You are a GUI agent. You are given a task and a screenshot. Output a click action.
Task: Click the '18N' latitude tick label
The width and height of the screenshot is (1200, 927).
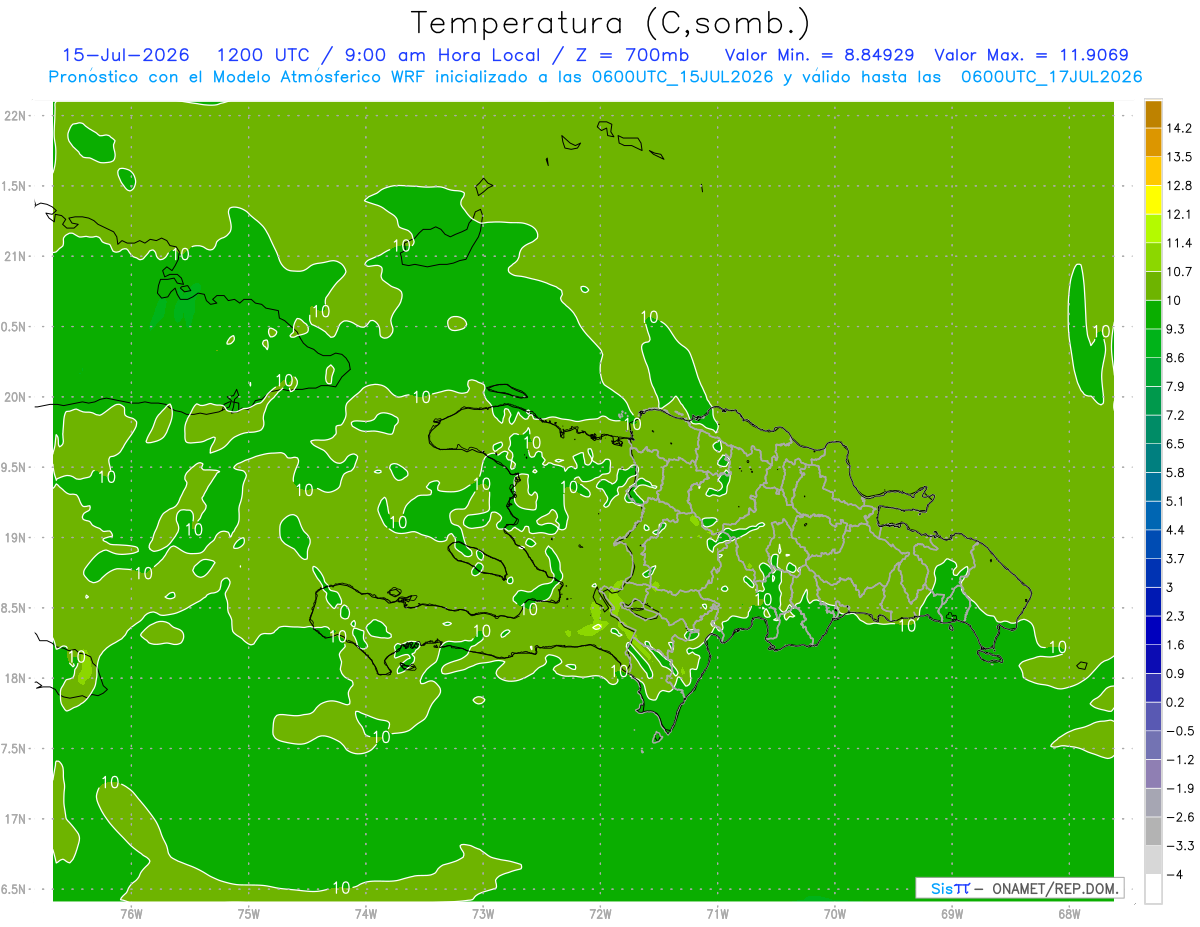16,678
